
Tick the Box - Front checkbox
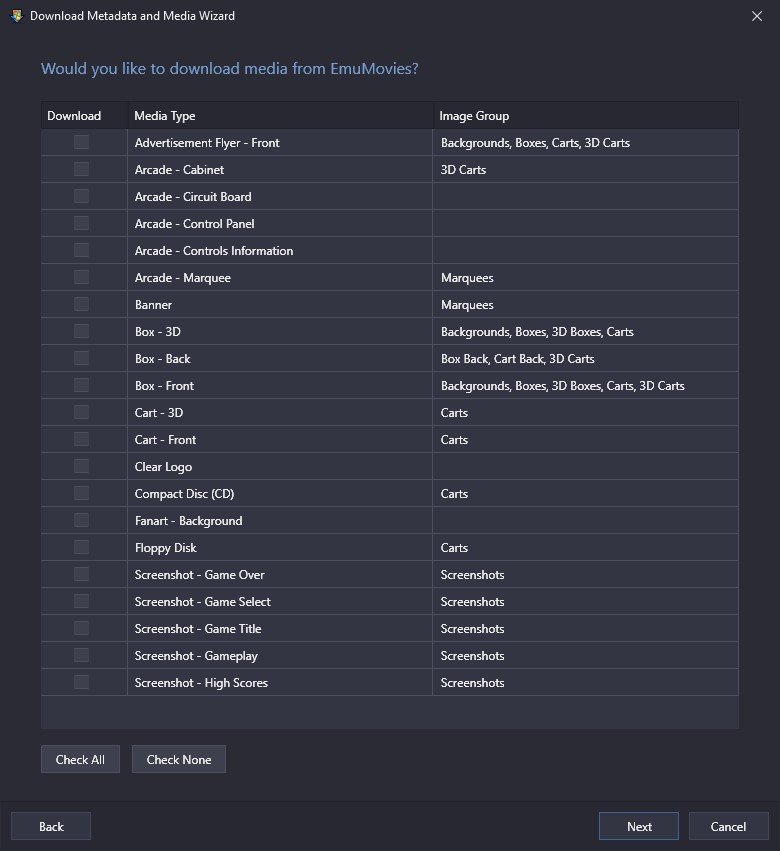(81, 385)
